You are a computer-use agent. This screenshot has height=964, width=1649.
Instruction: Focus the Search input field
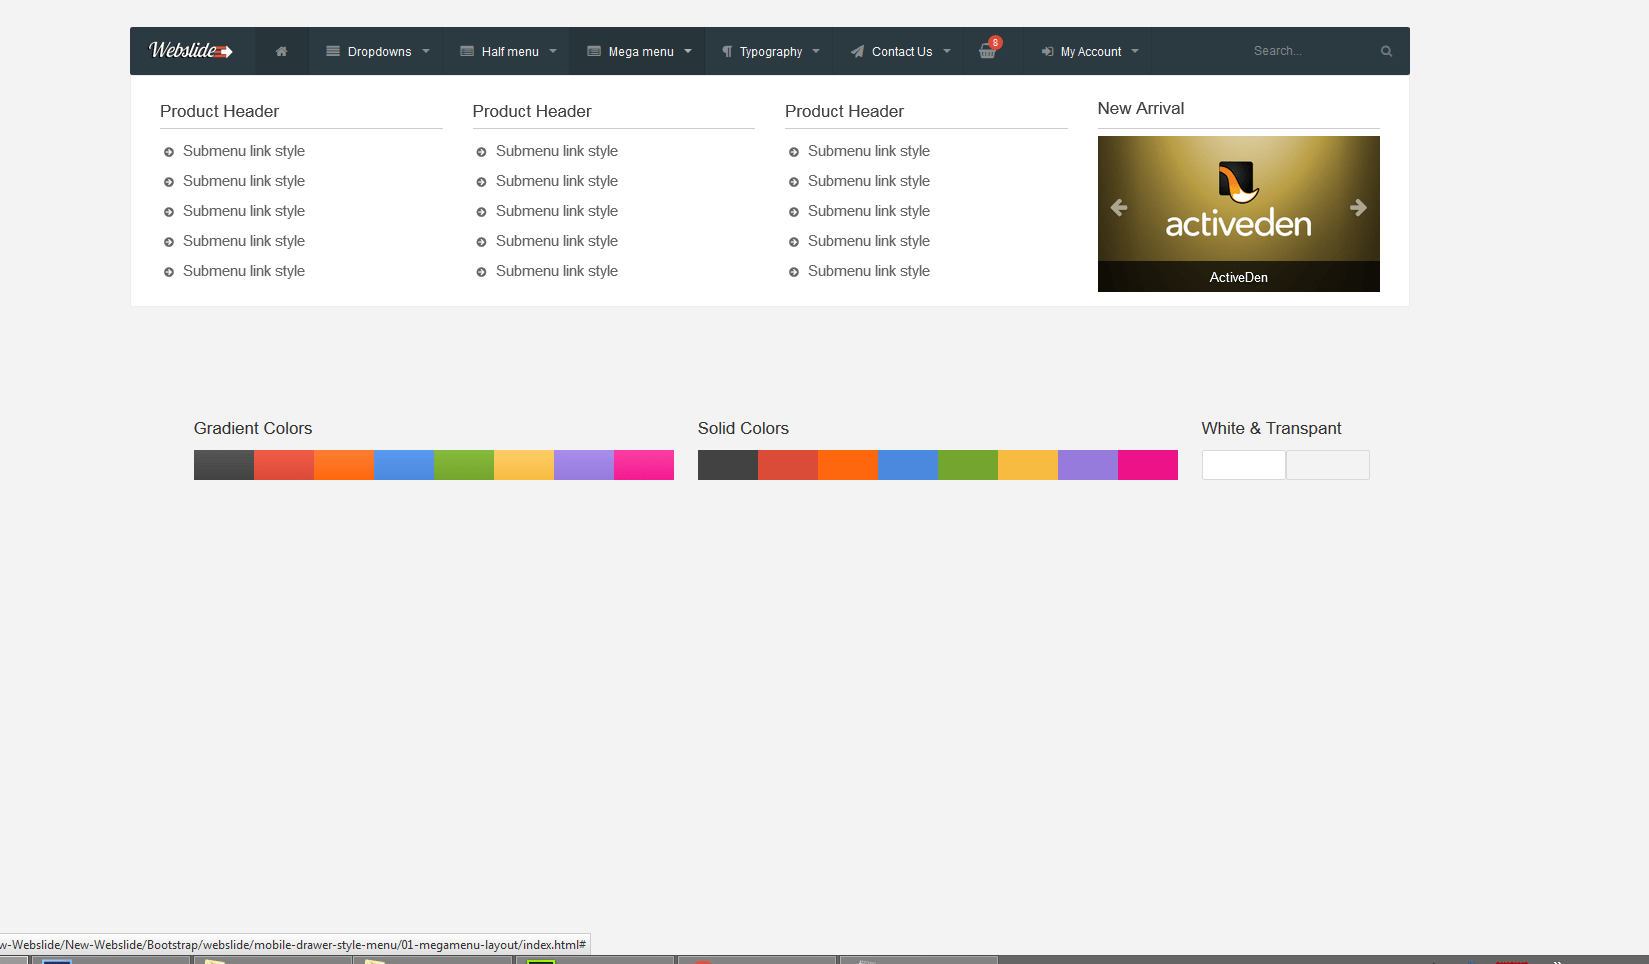1312,51
